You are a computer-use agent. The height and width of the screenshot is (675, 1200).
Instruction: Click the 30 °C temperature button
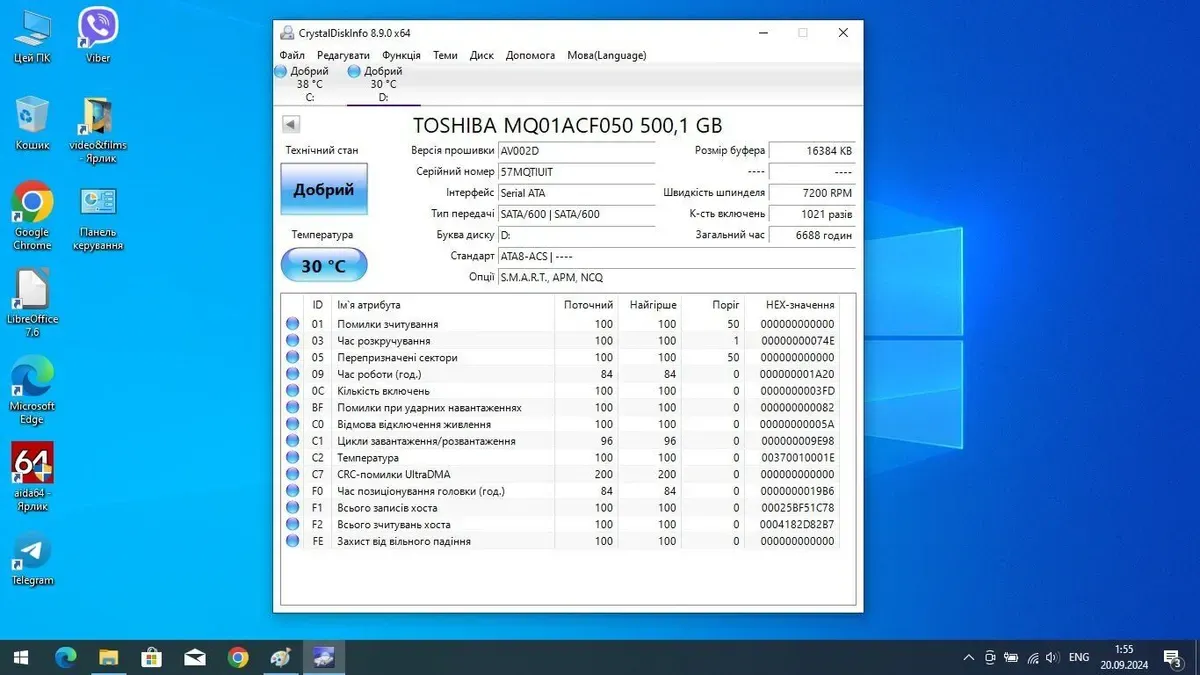(323, 266)
